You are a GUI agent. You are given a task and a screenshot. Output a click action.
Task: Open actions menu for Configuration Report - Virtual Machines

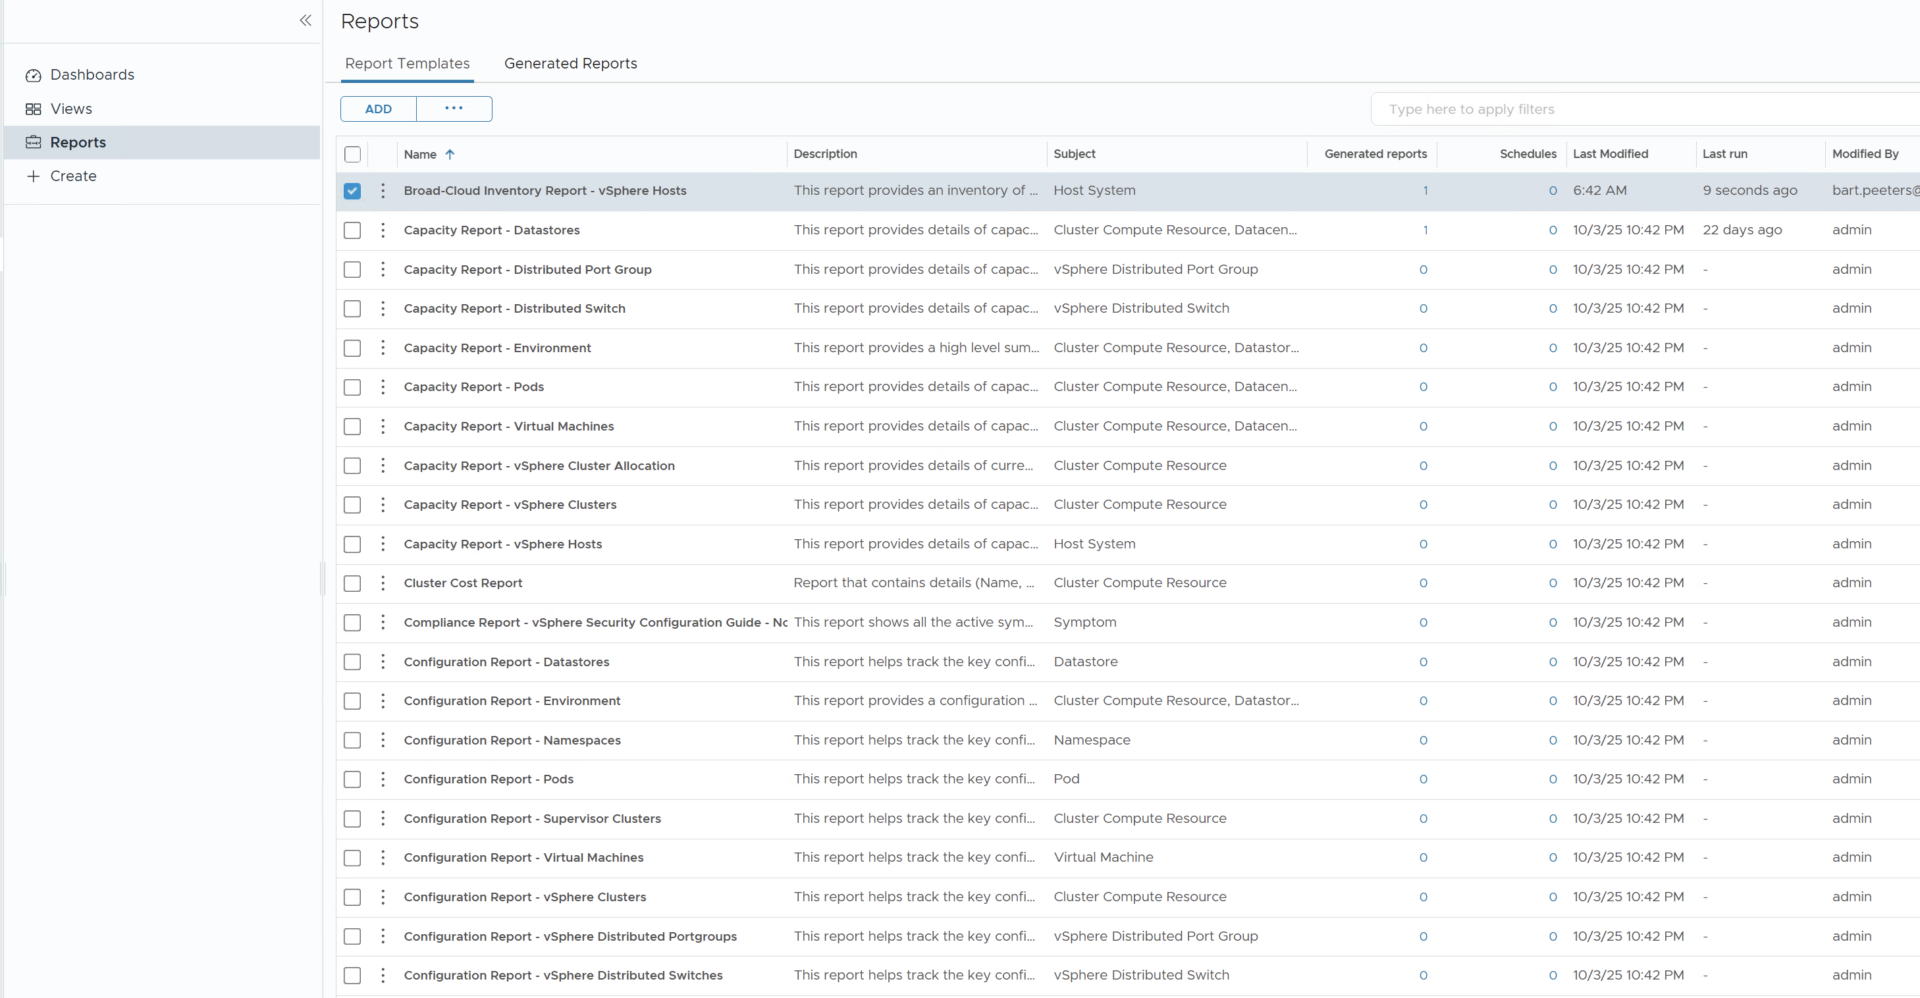[383, 858]
